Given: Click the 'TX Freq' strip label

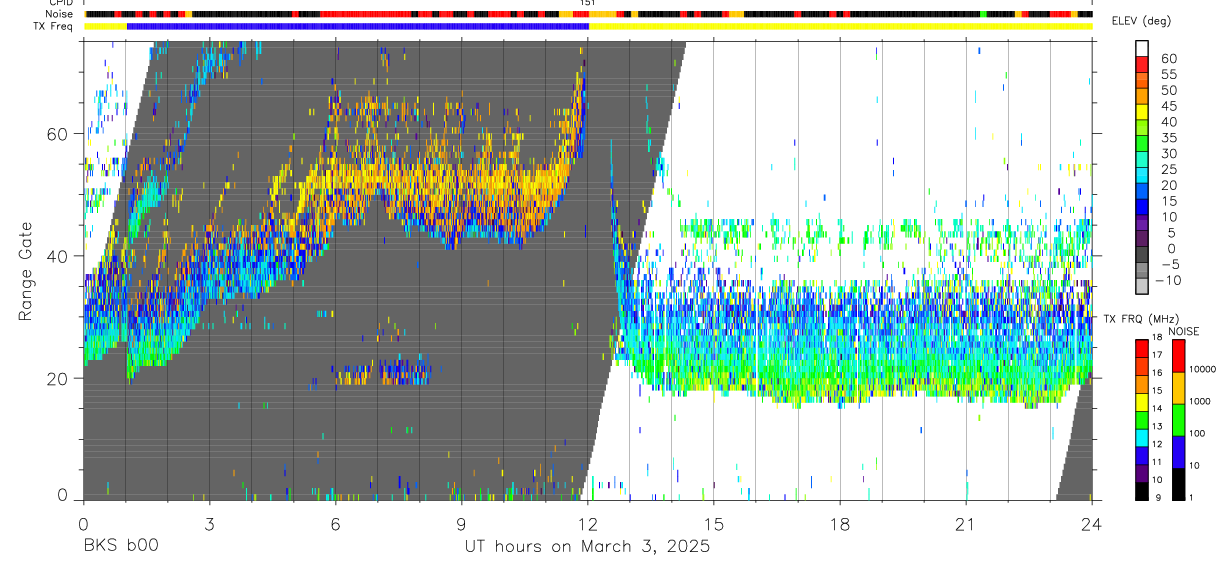Looking at the screenshot, I should 53,26.
